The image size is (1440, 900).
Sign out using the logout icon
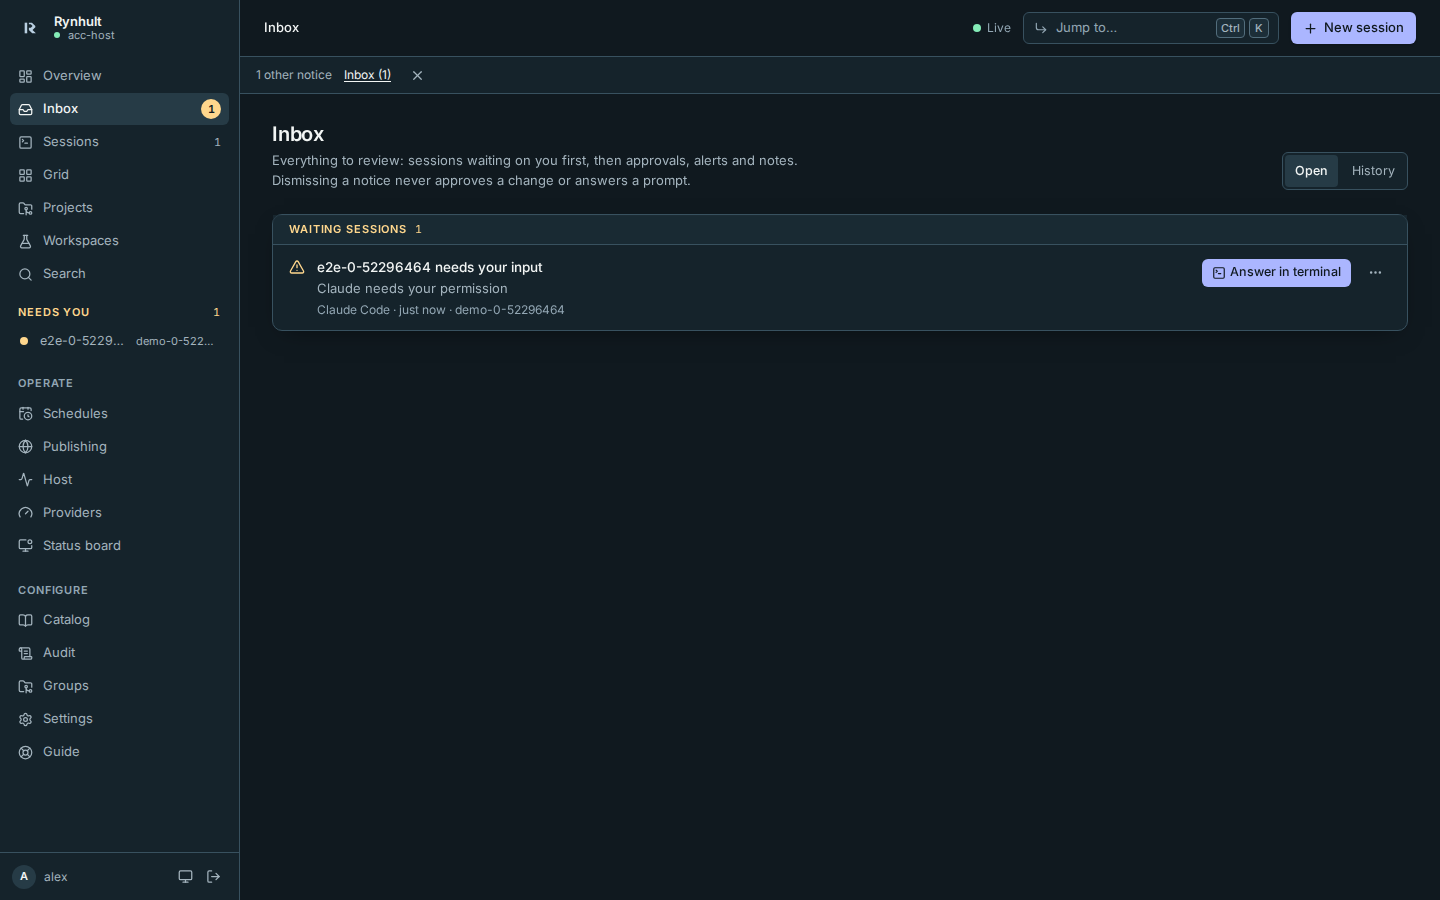coord(213,877)
